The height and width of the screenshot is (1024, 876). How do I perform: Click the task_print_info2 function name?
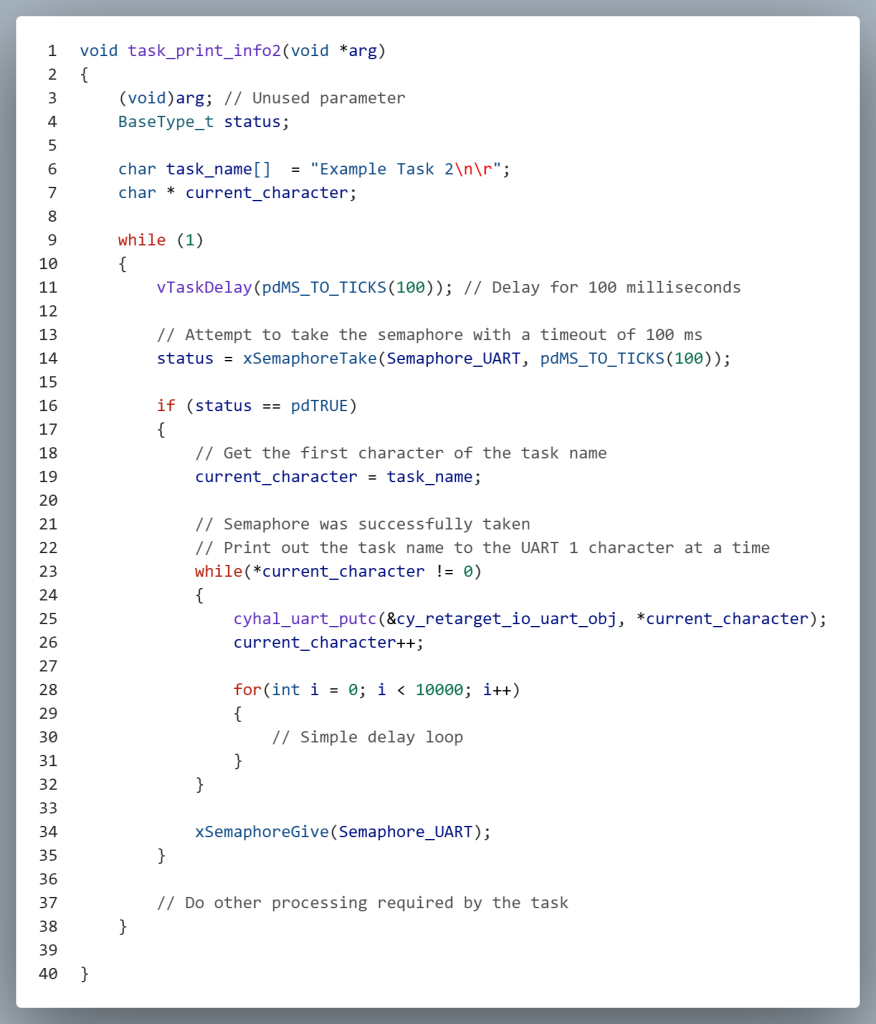pyautogui.click(x=204, y=50)
